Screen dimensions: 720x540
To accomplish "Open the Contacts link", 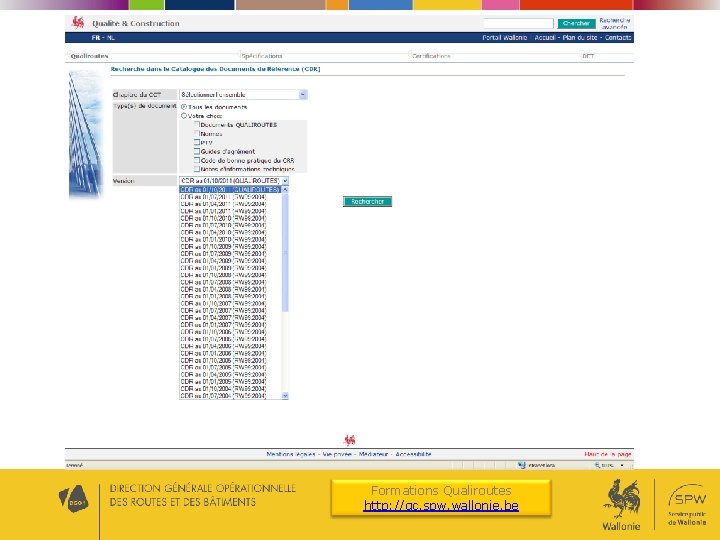I will tap(618, 38).
